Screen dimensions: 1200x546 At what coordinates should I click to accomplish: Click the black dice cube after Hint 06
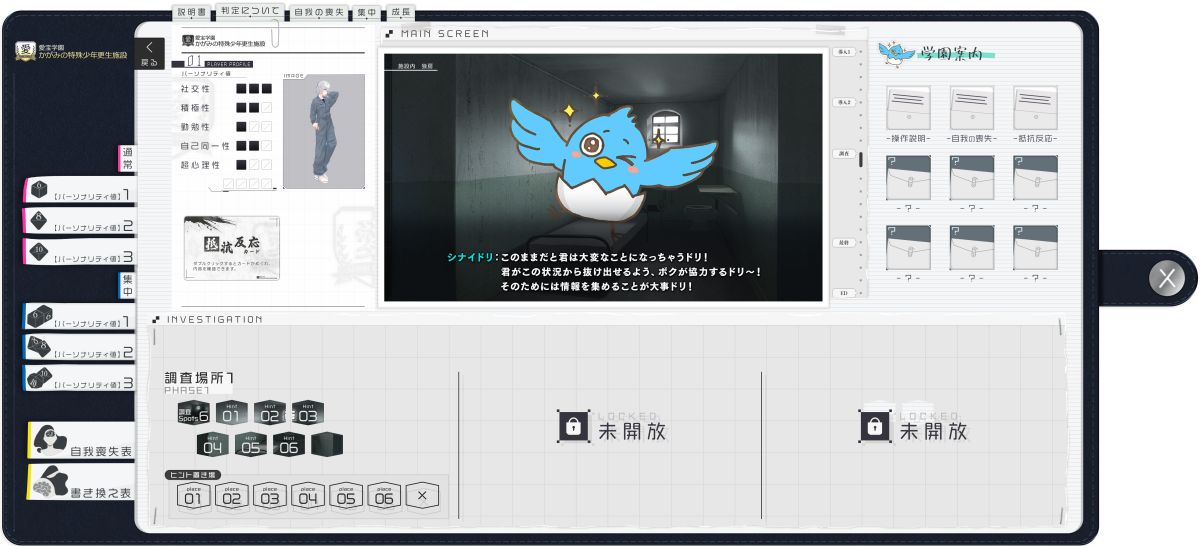[327, 444]
